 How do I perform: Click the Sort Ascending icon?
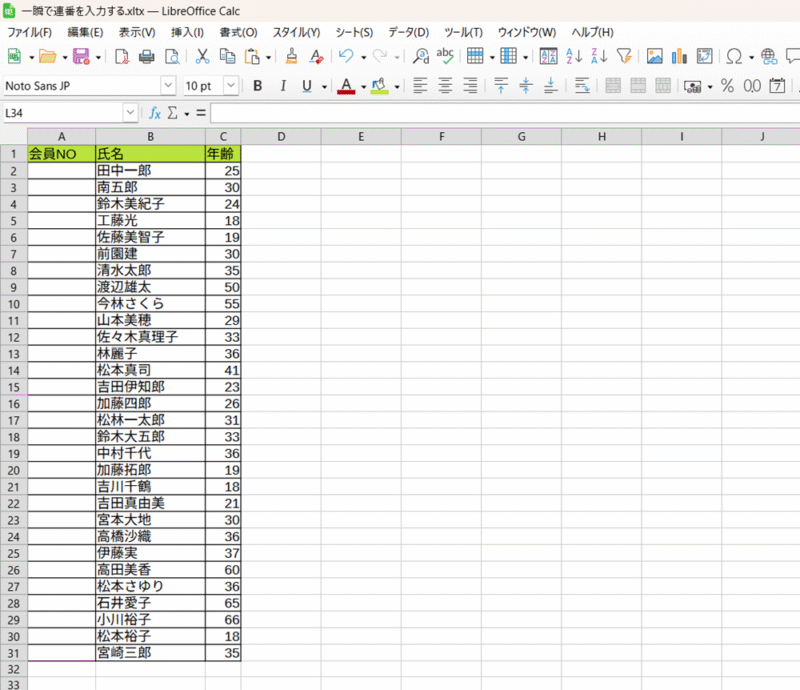click(574, 57)
